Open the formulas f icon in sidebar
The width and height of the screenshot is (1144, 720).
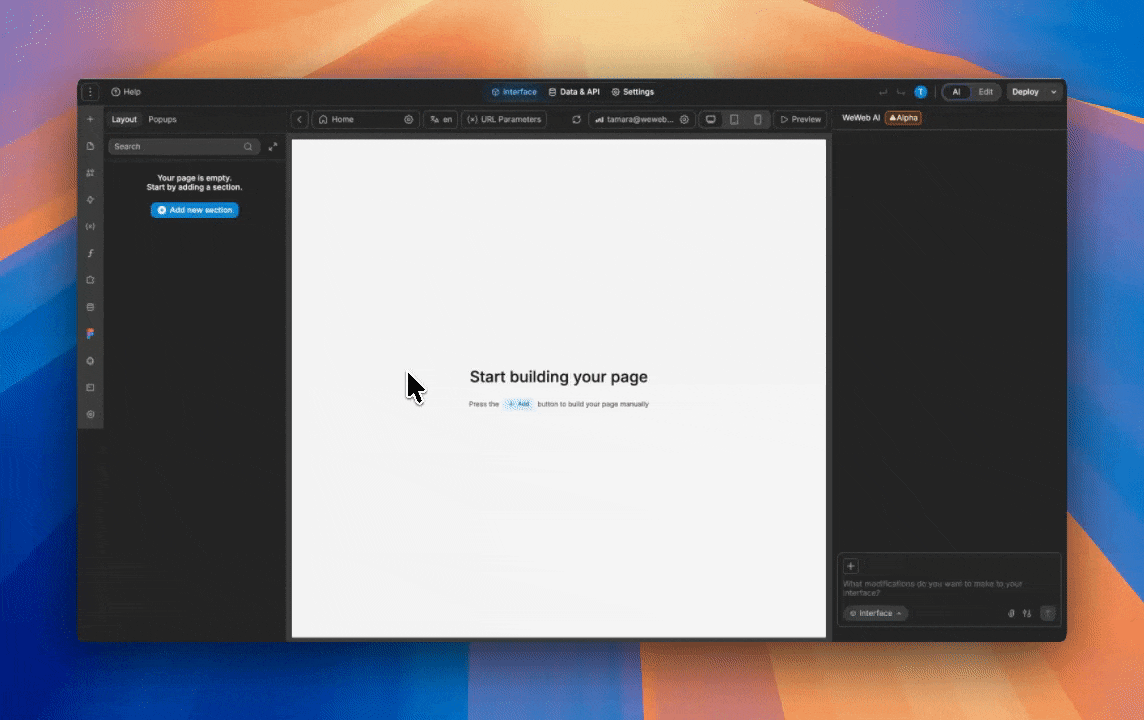pos(90,253)
